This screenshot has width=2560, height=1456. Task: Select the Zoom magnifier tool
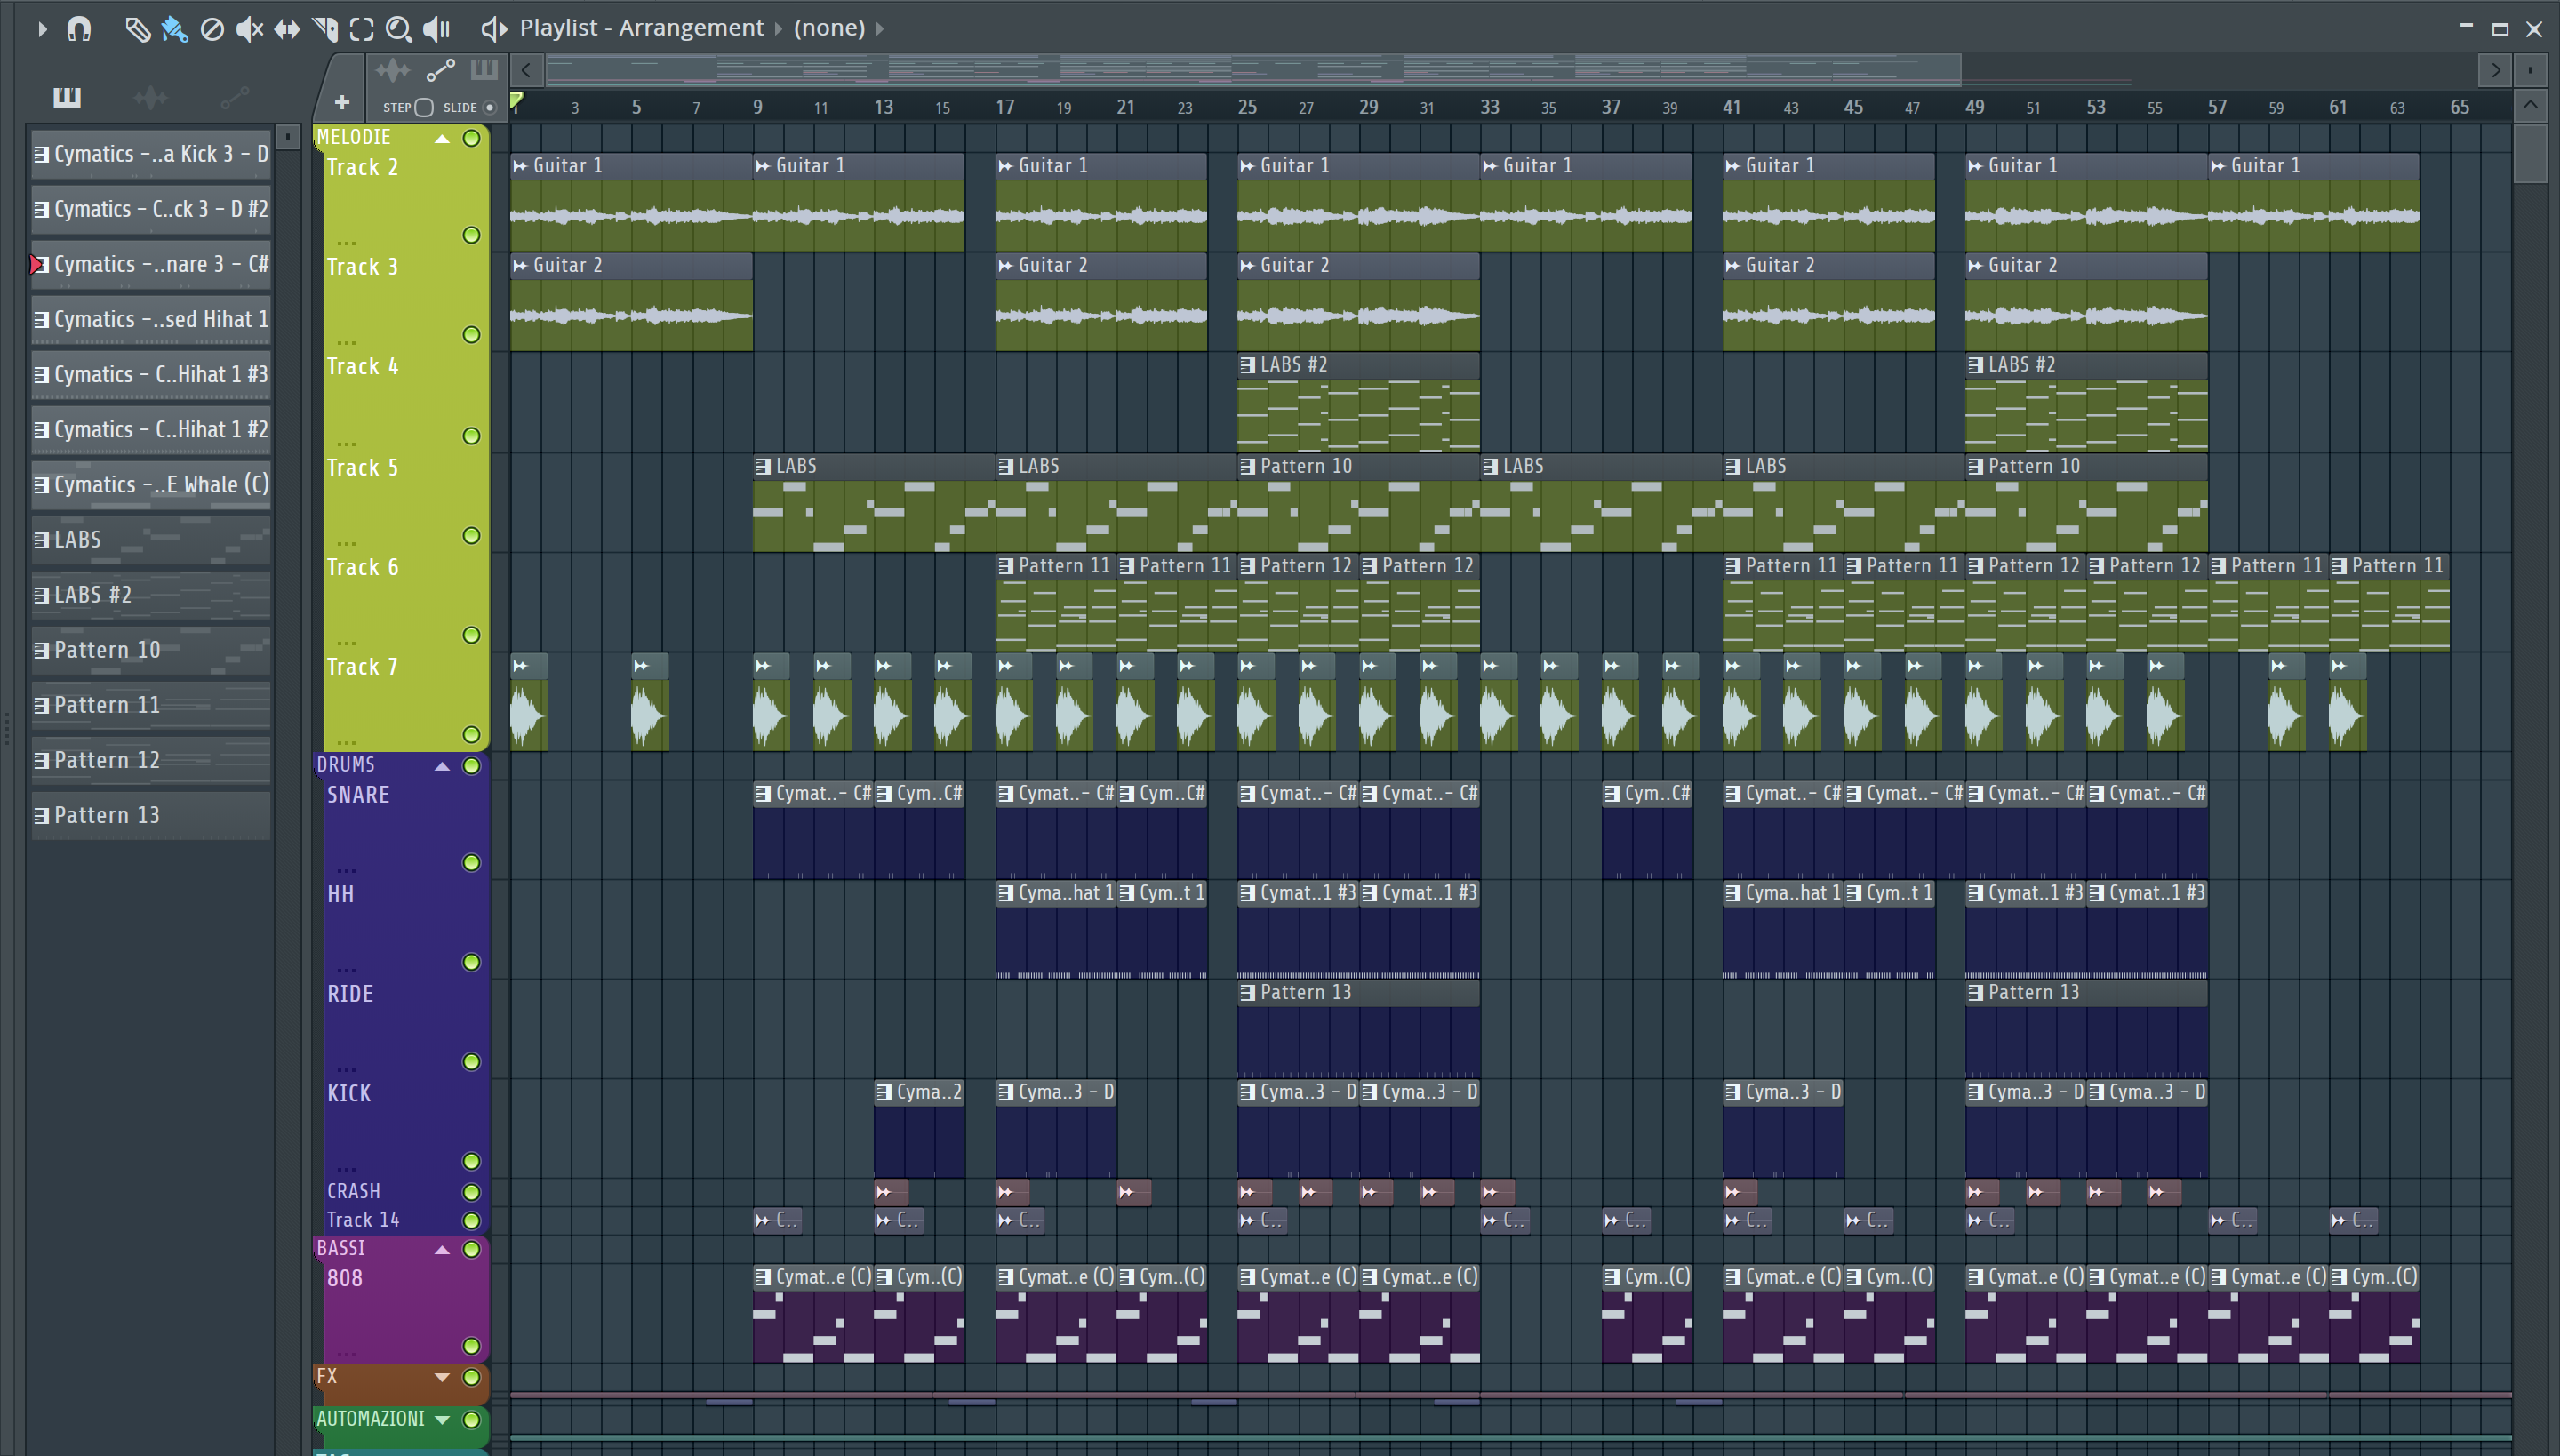pyautogui.click(x=399, y=29)
